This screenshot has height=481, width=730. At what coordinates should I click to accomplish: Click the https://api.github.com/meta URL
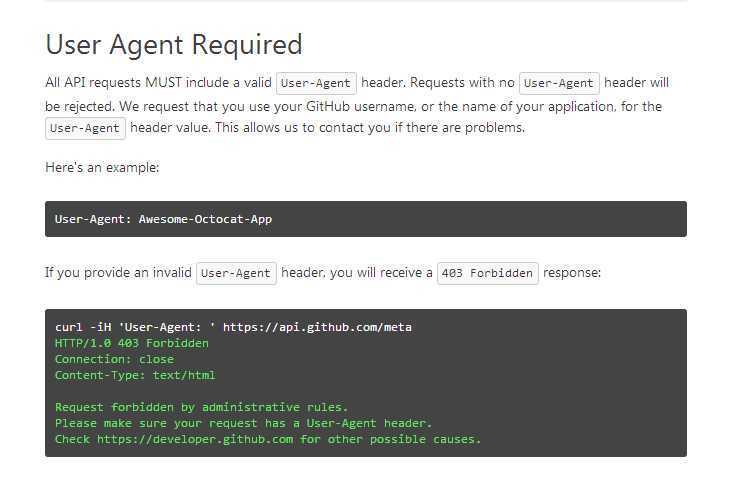pyautogui.click(x=317, y=327)
